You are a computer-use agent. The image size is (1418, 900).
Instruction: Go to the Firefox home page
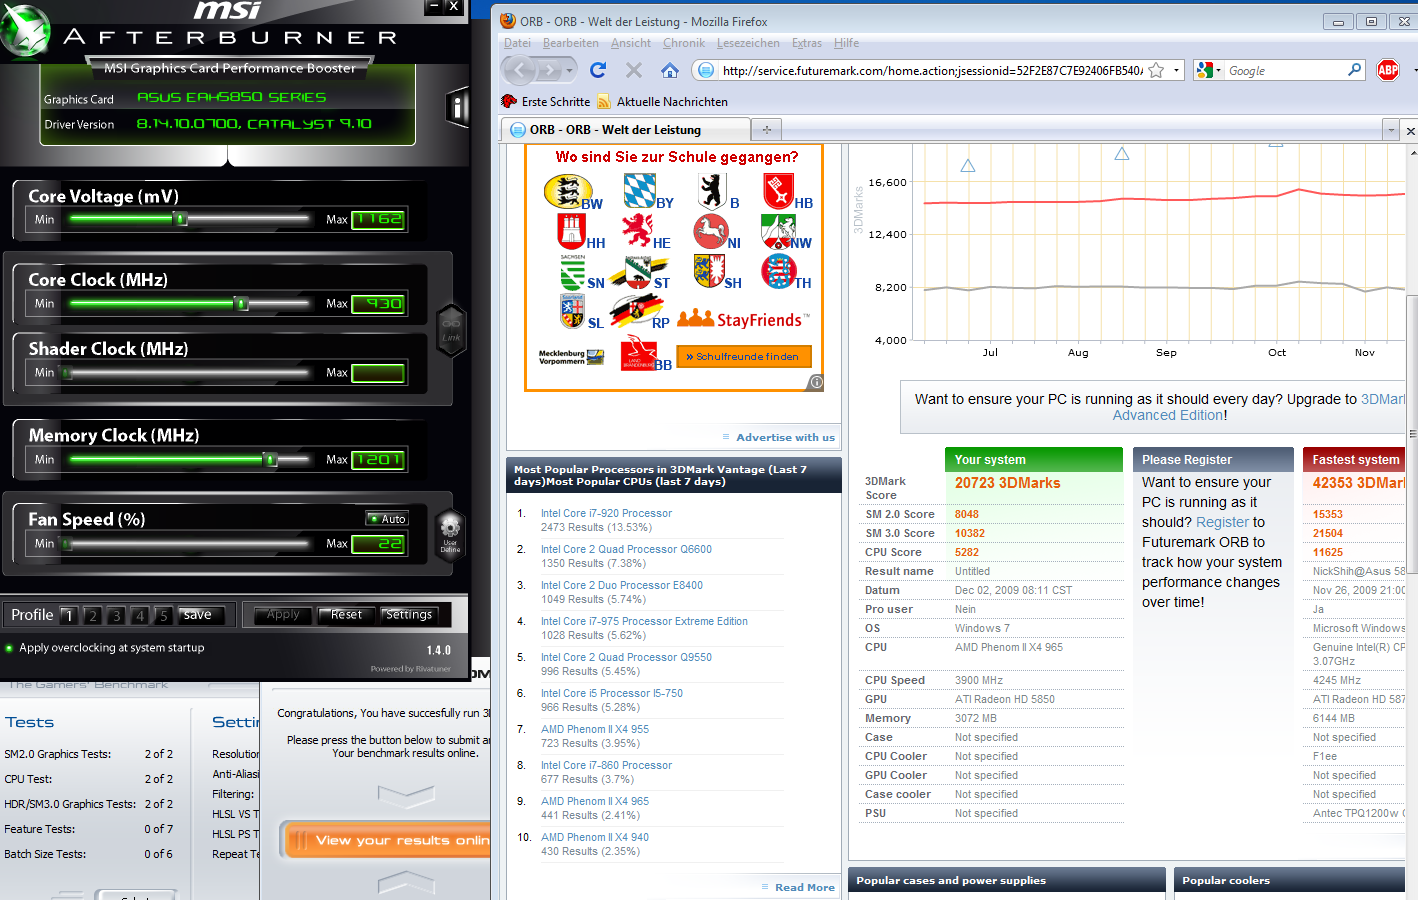670,70
